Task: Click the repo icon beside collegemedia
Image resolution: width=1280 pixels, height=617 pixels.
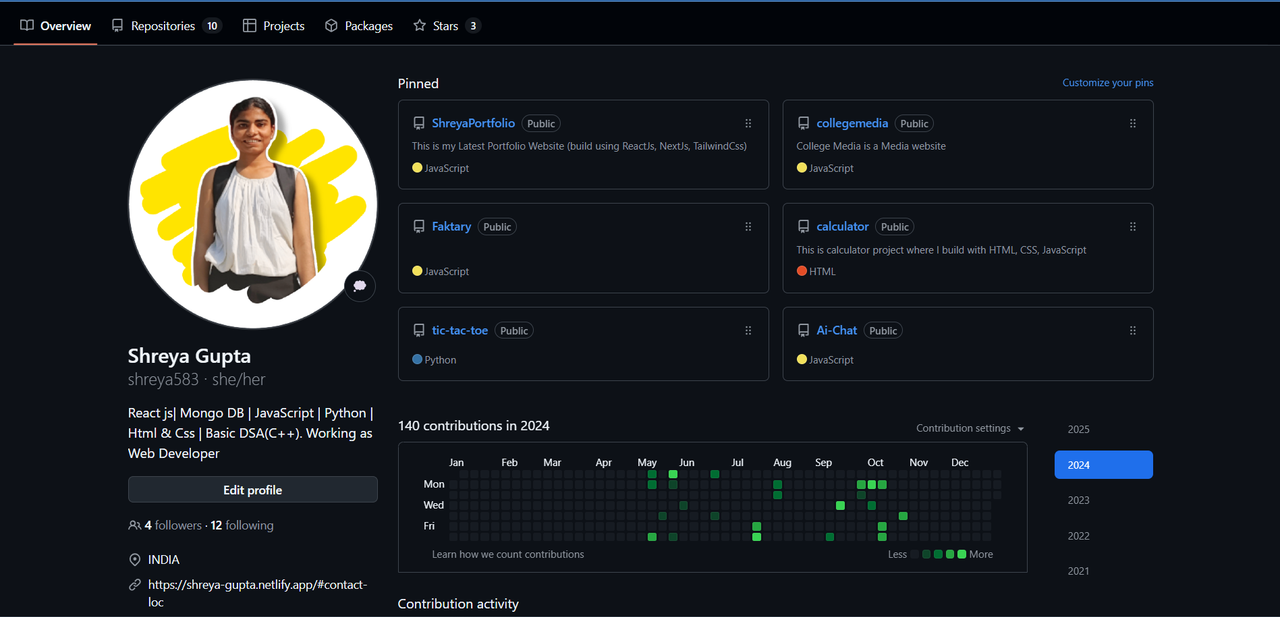Action: pyautogui.click(x=803, y=124)
